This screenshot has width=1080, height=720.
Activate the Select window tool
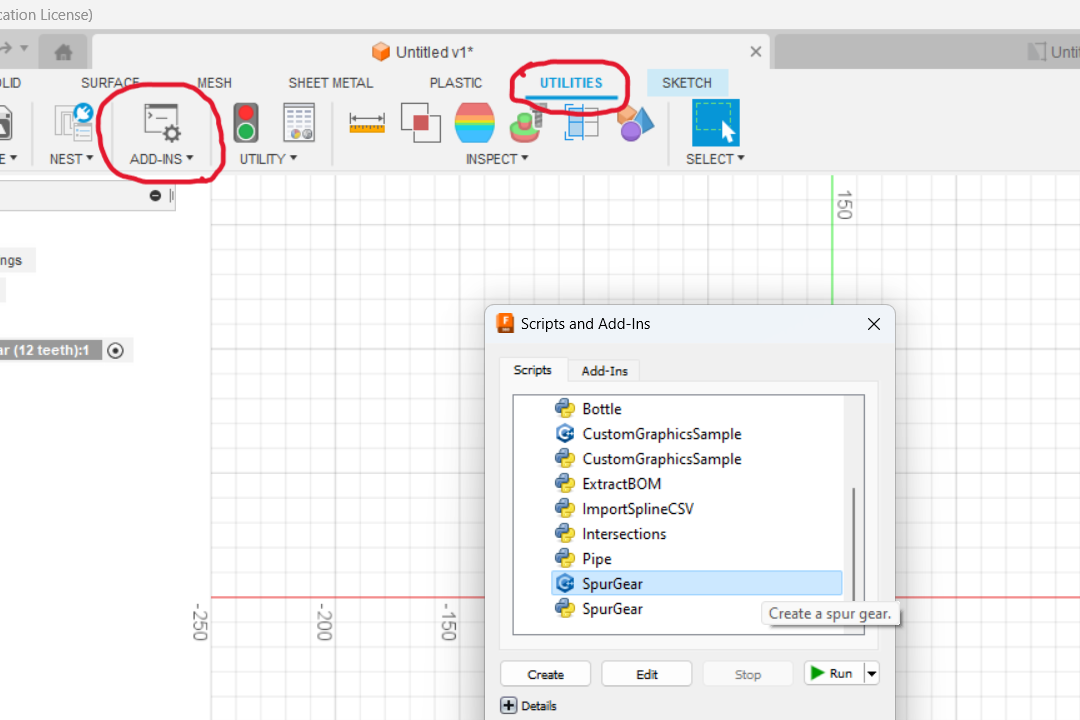(716, 123)
